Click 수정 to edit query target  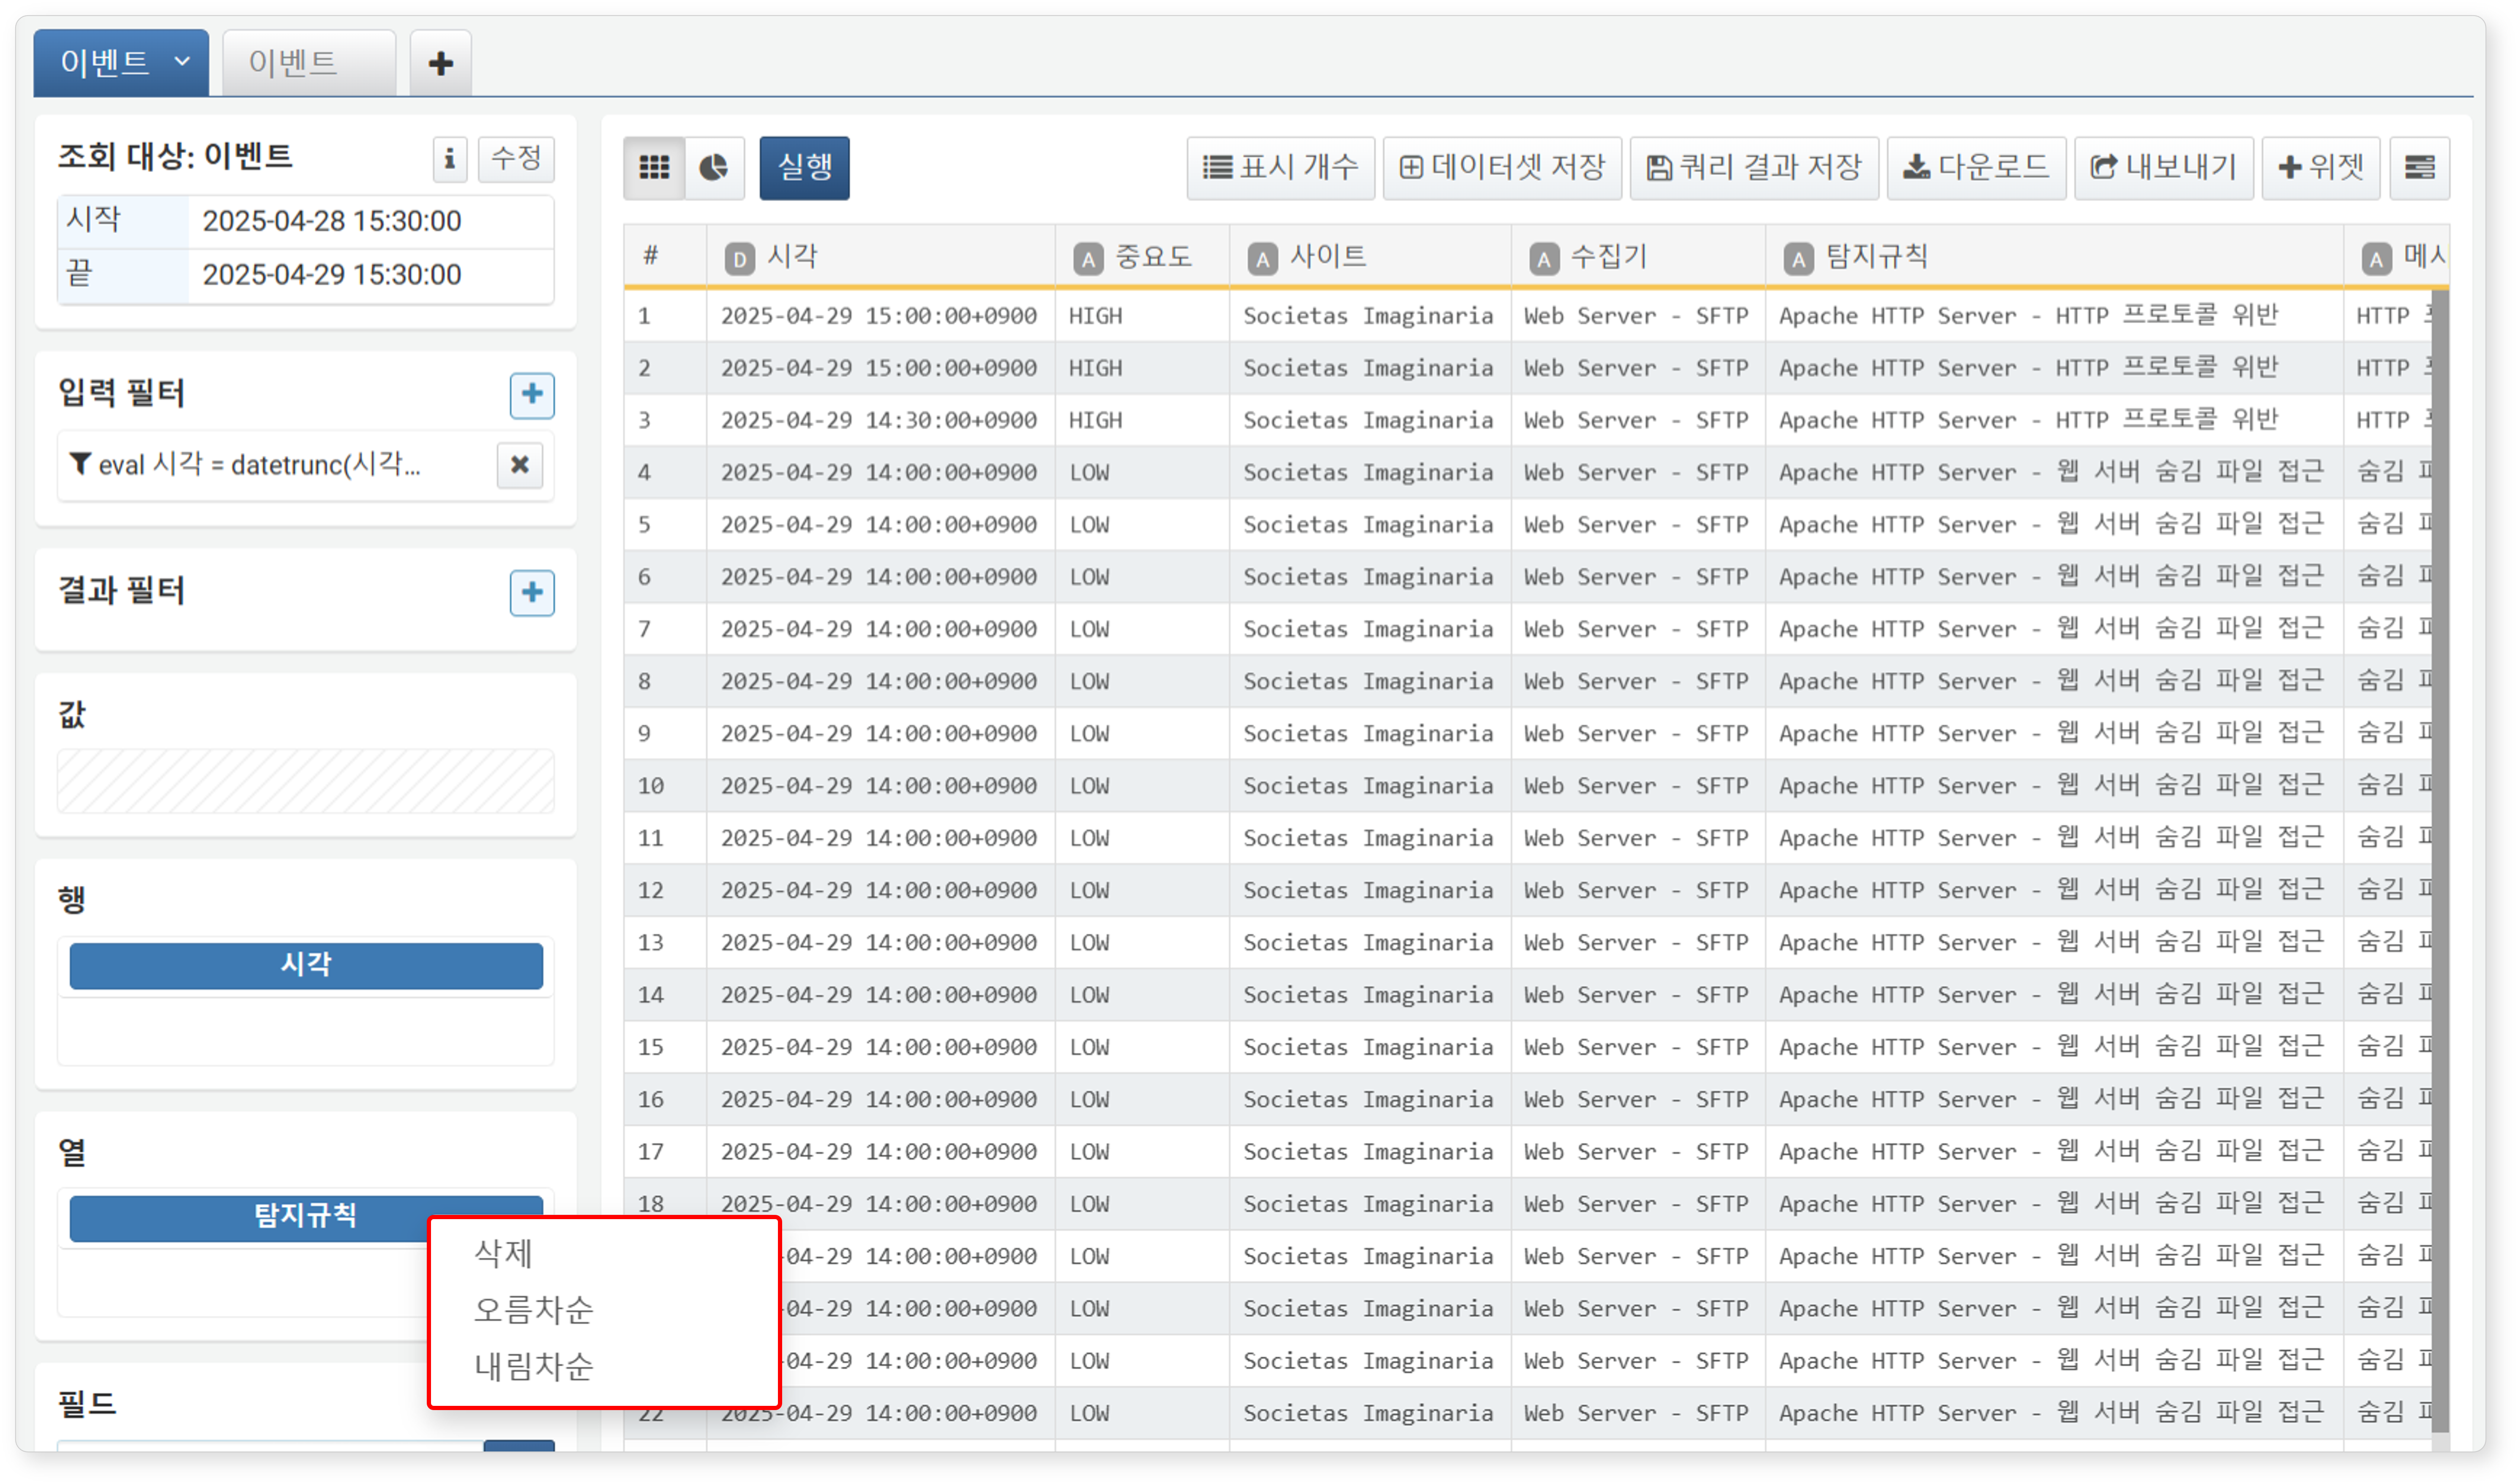pyautogui.click(x=516, y=159)
